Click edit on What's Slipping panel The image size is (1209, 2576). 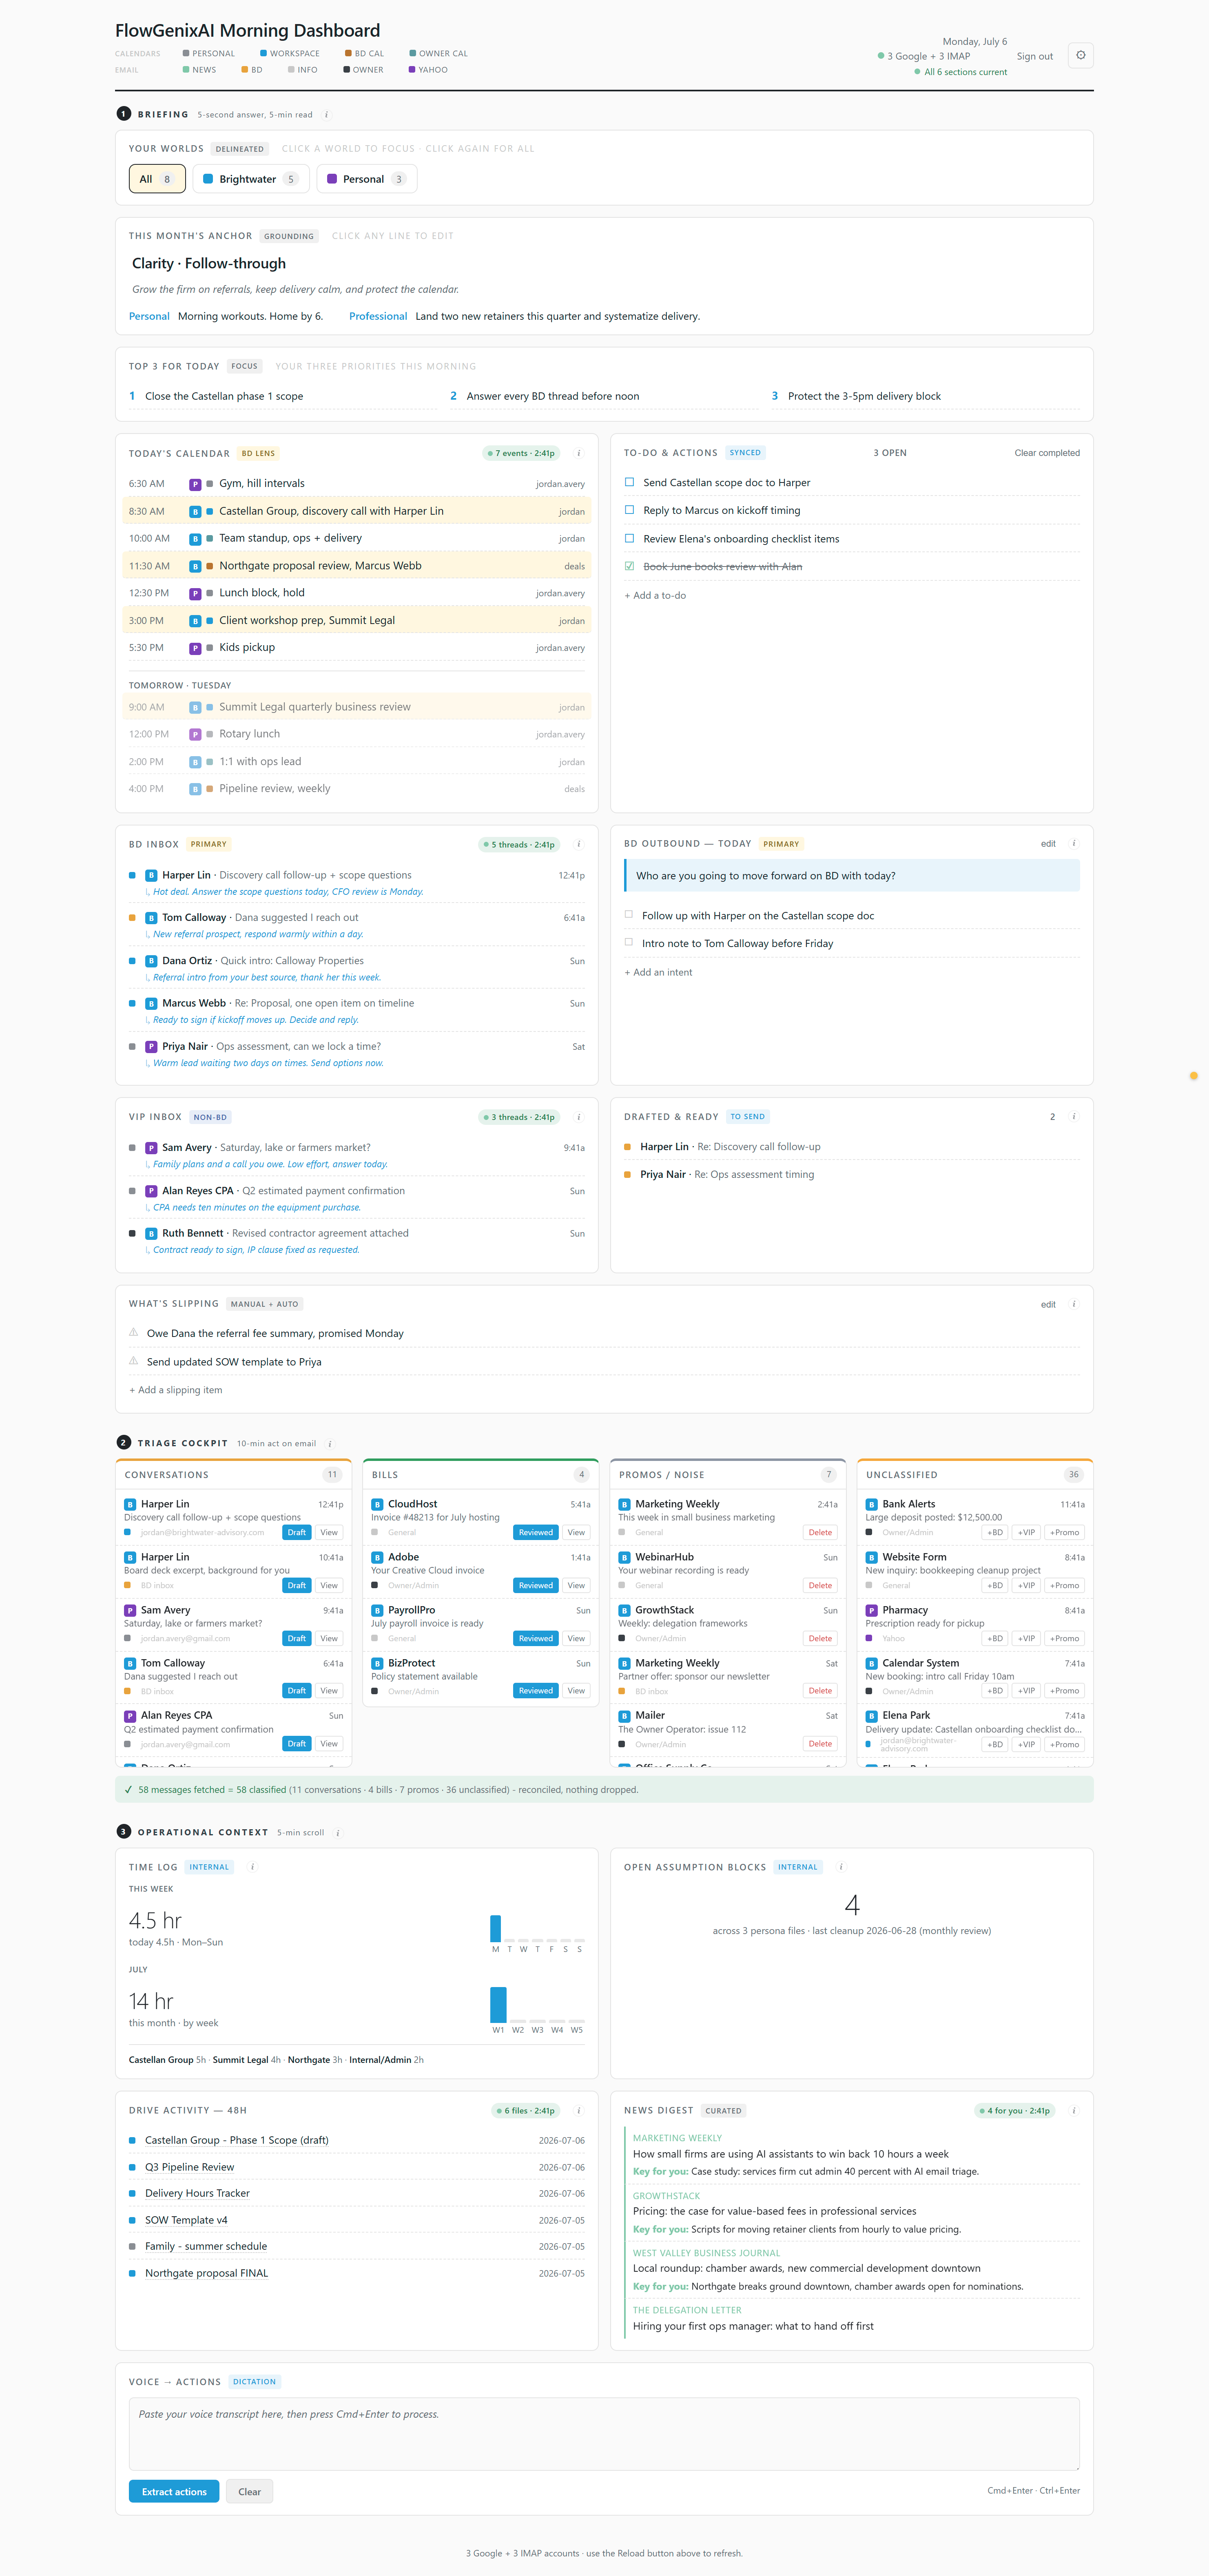(x=1047, y=1304)
